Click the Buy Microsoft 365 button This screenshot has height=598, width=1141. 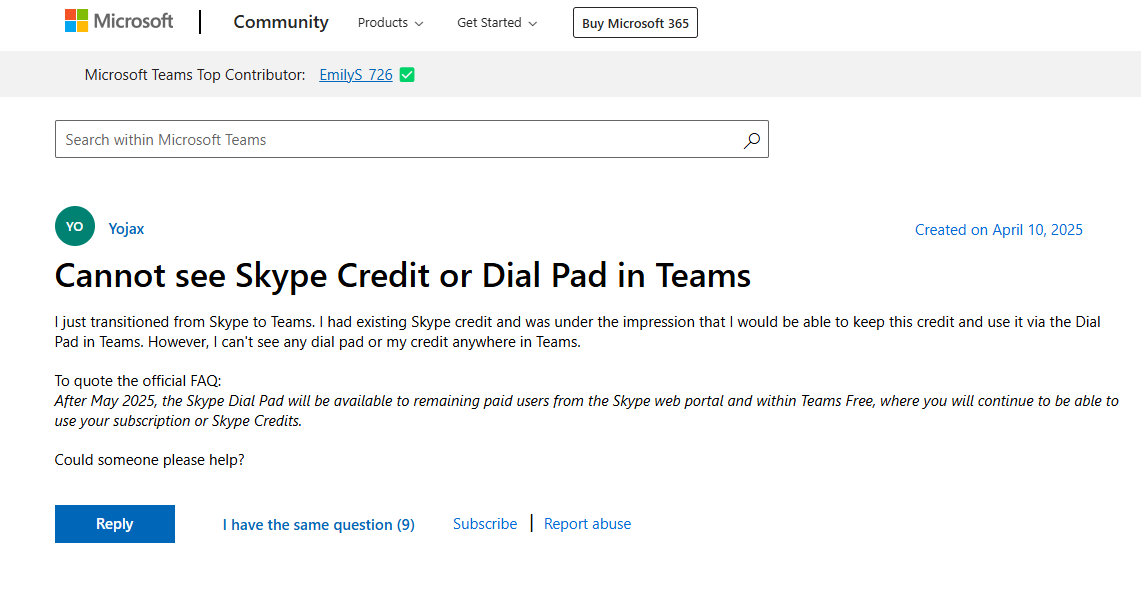[x=635, y=23]
